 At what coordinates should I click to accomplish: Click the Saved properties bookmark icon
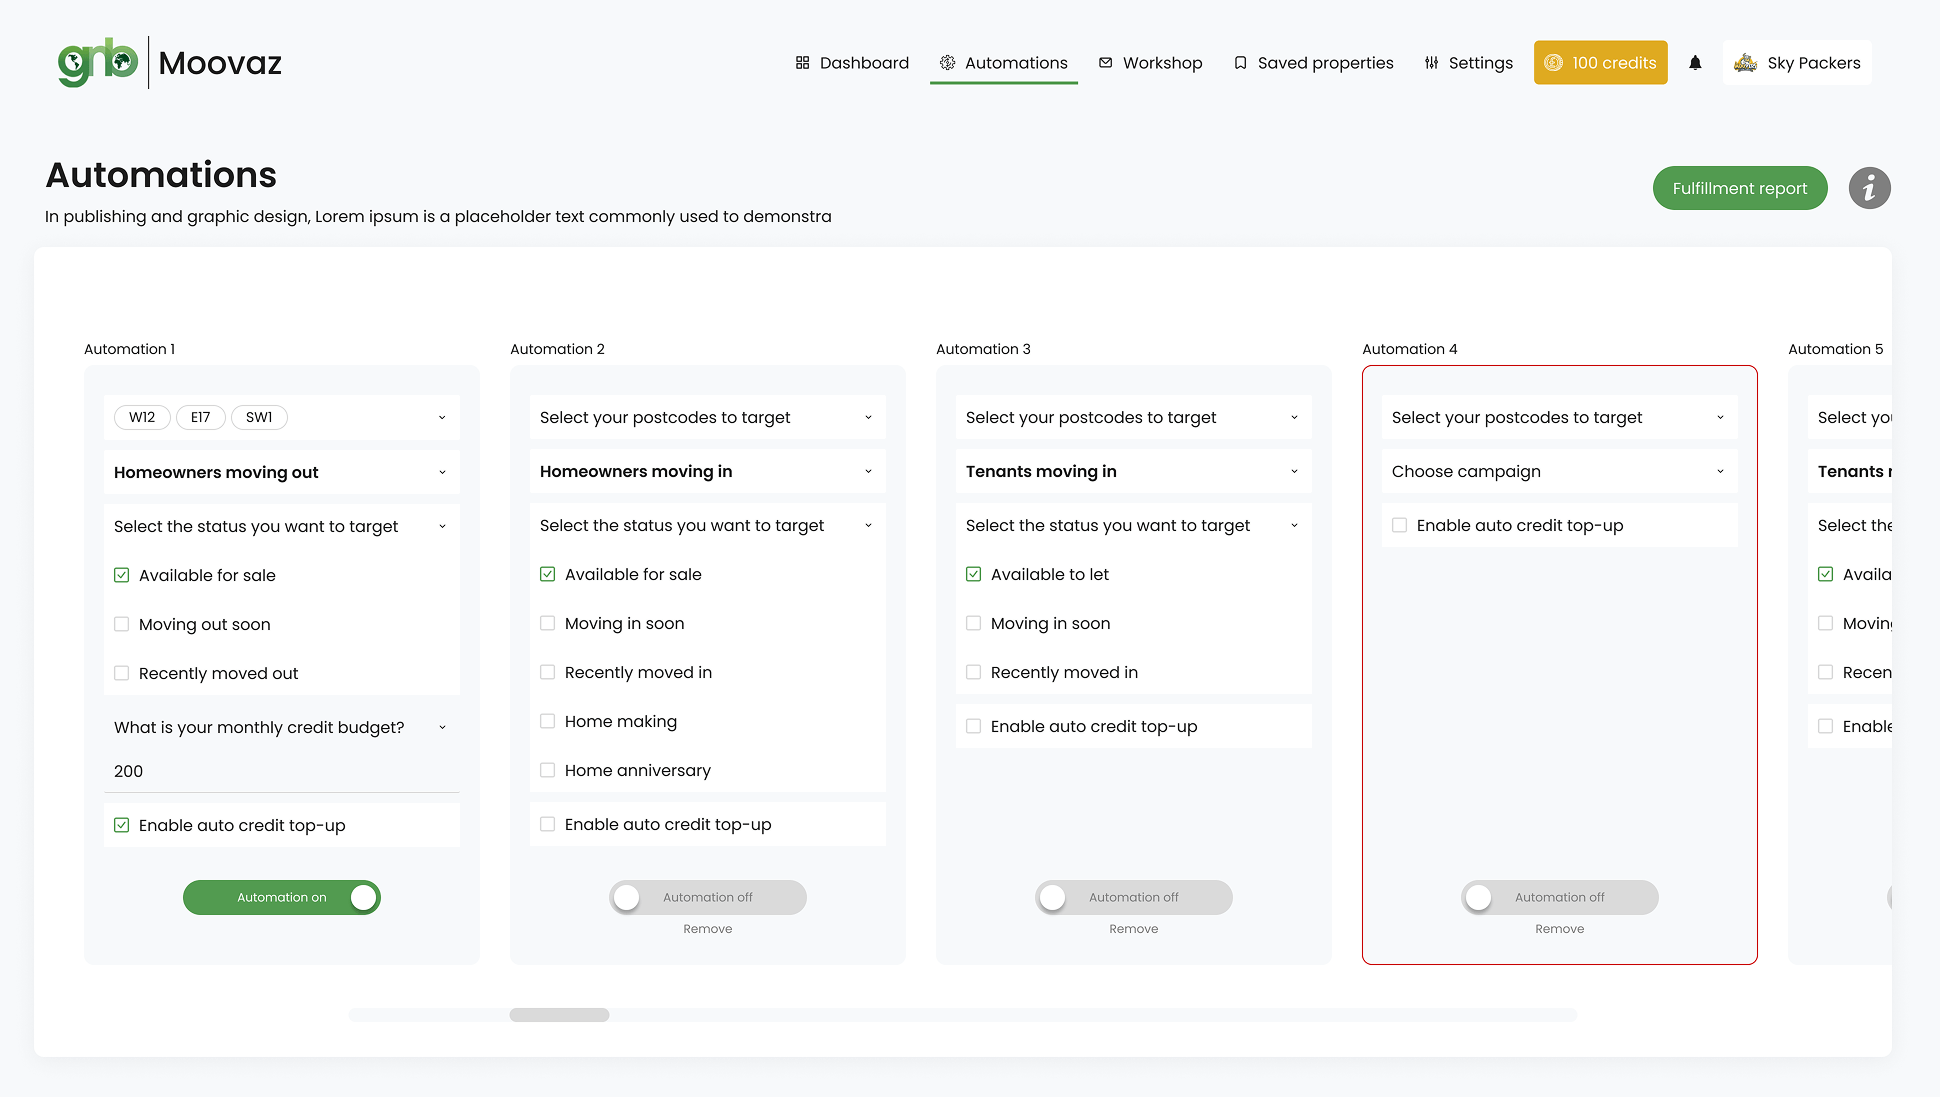[1240, 63]
